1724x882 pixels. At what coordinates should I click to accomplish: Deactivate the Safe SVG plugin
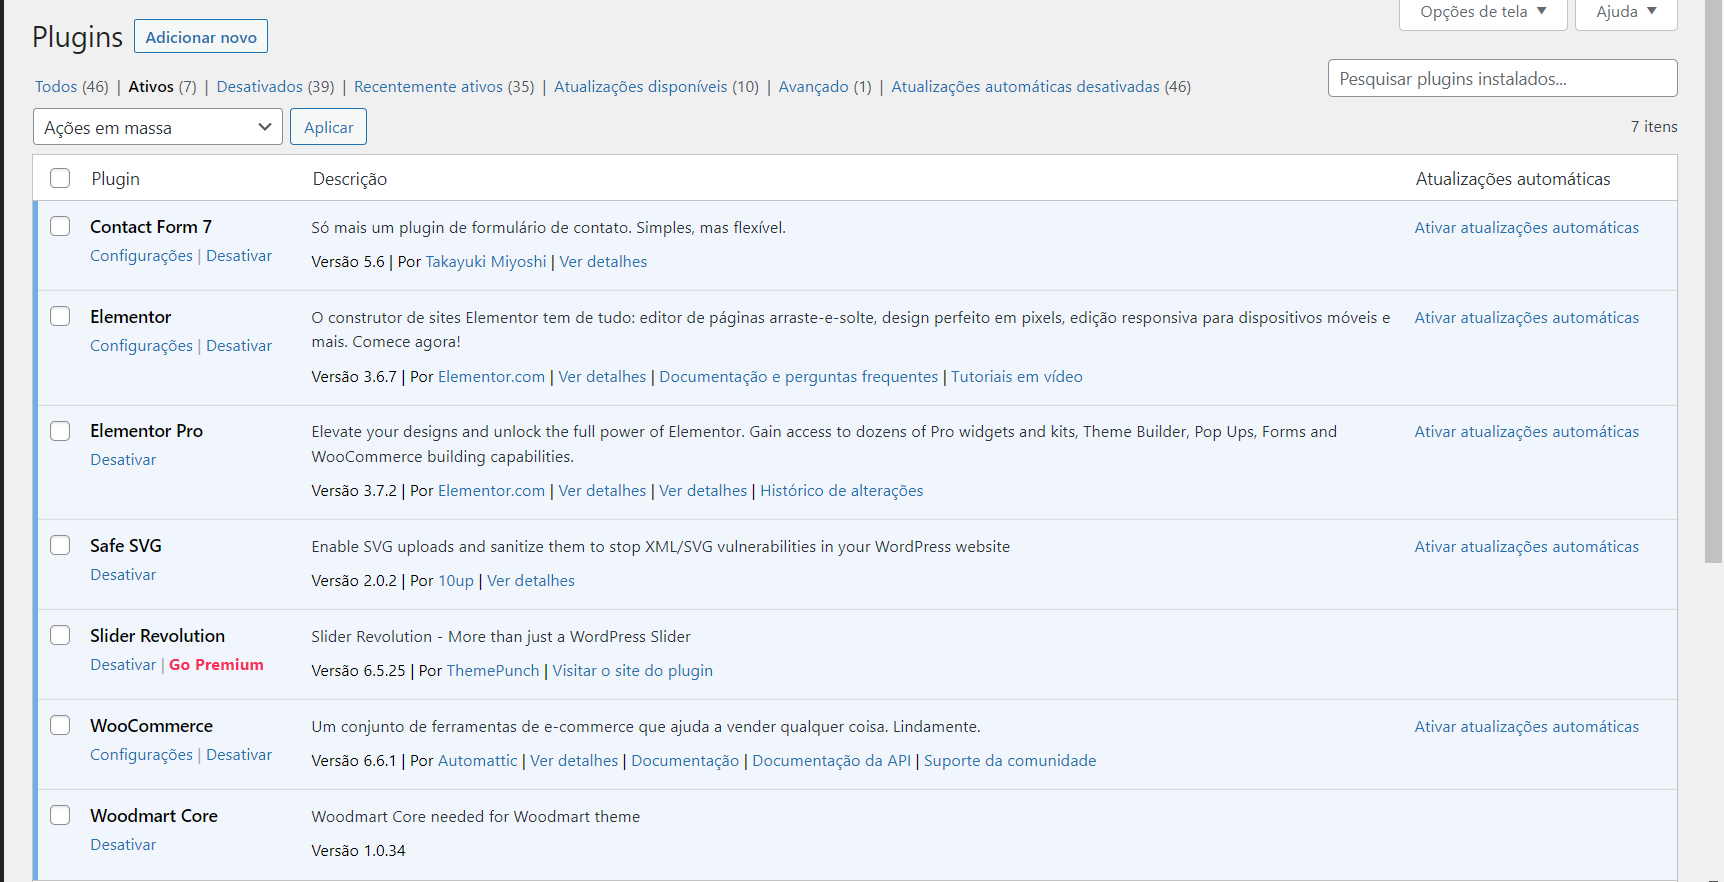123,575
